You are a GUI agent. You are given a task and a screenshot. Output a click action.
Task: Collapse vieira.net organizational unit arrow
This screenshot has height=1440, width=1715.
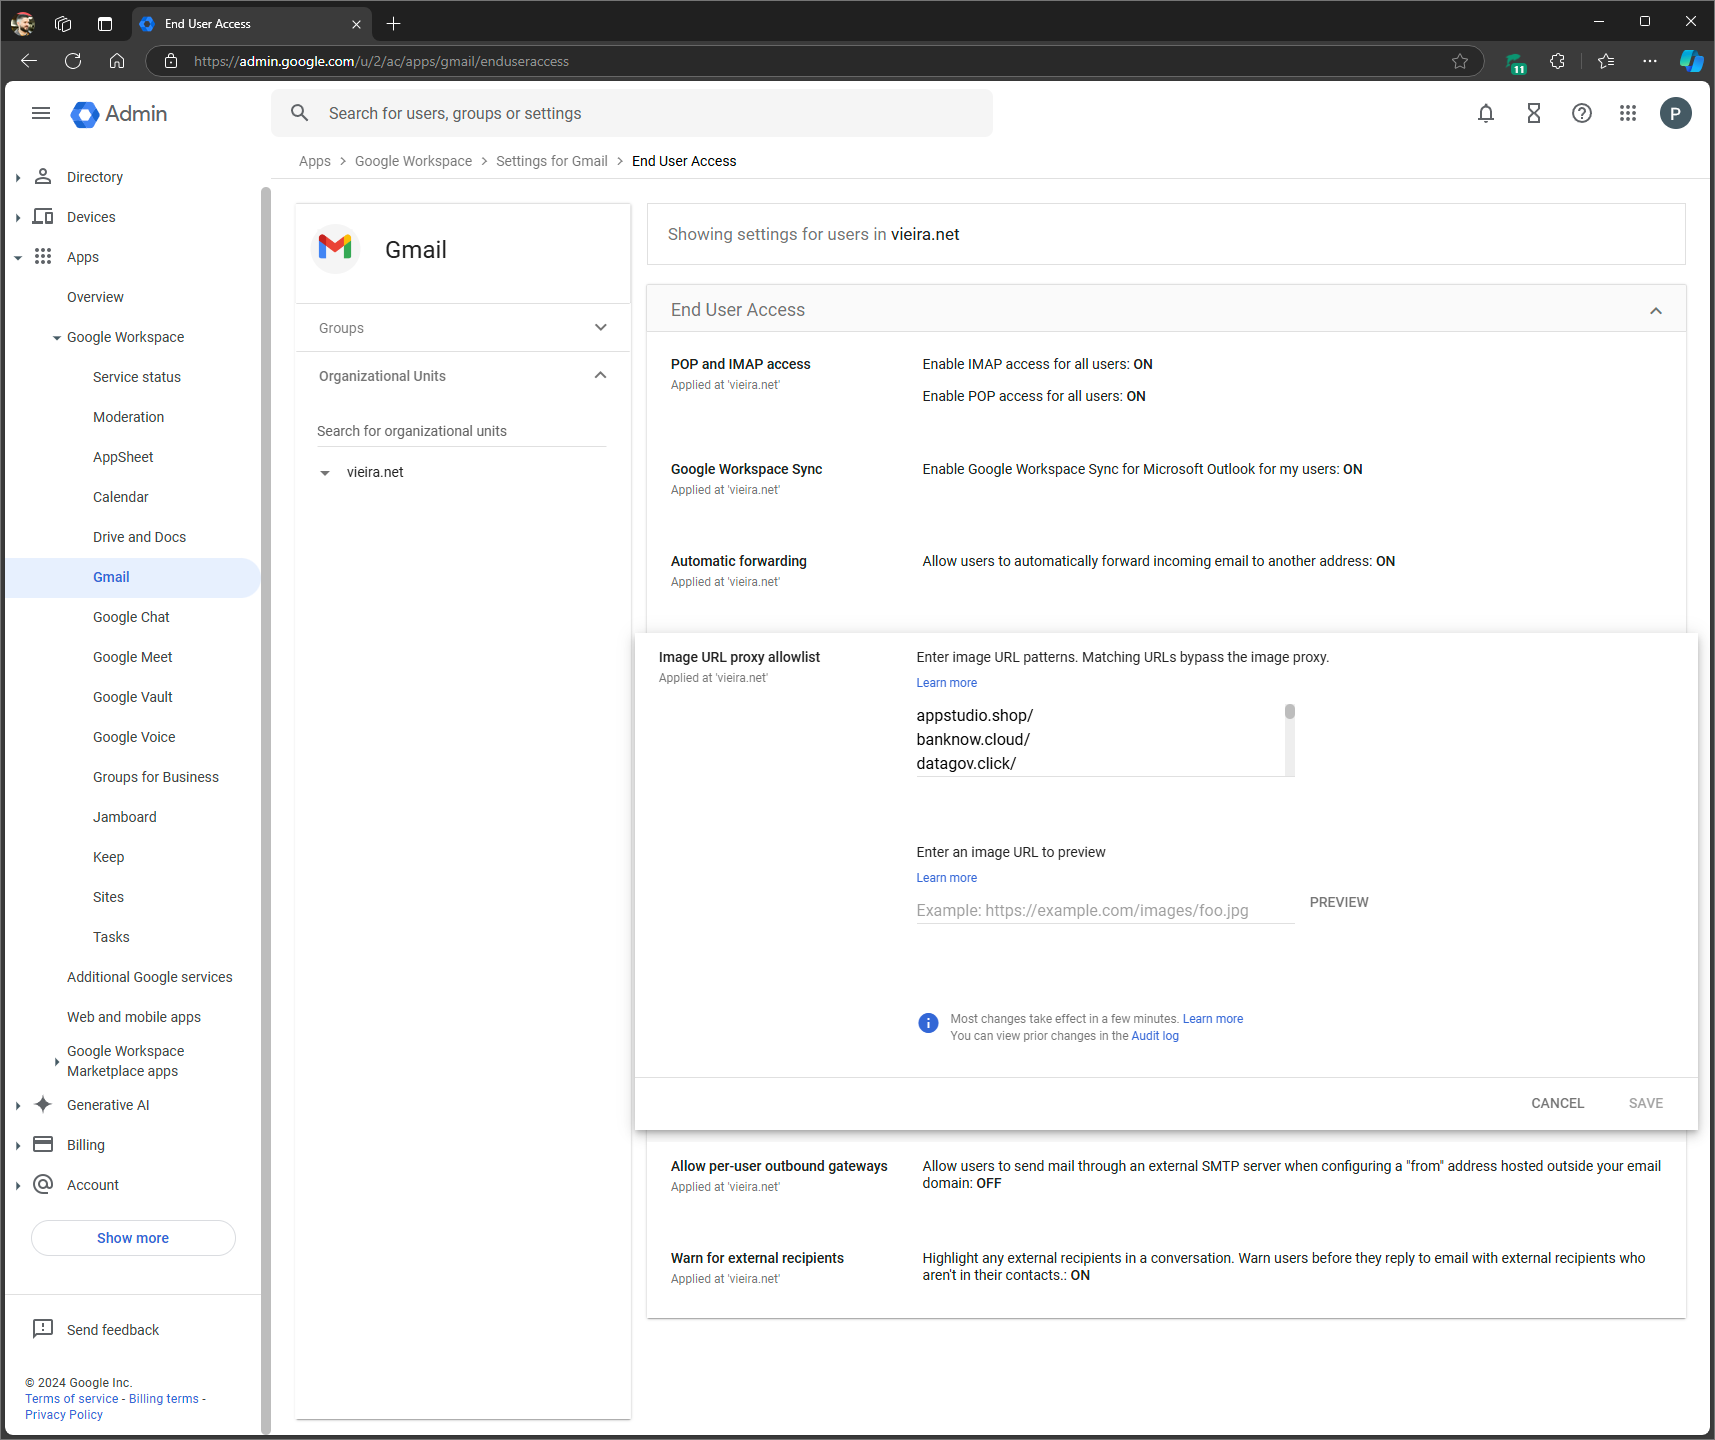(325, 473)
